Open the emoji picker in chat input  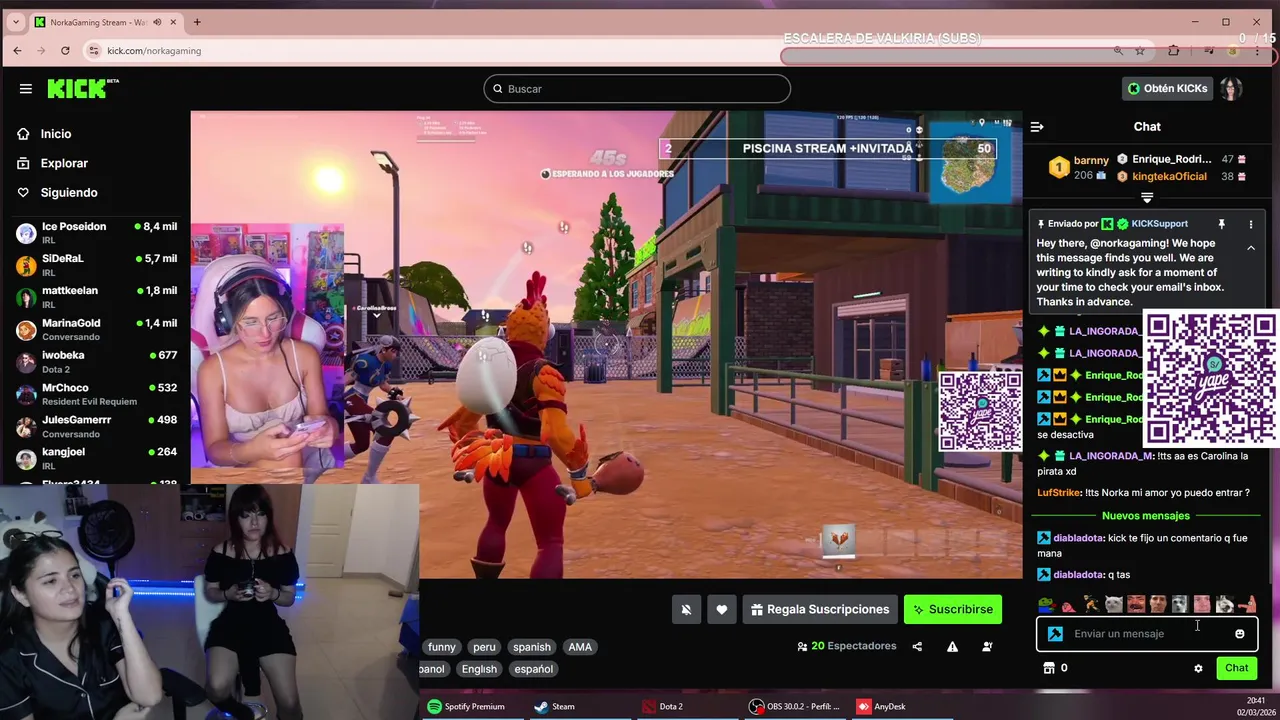1239,633
